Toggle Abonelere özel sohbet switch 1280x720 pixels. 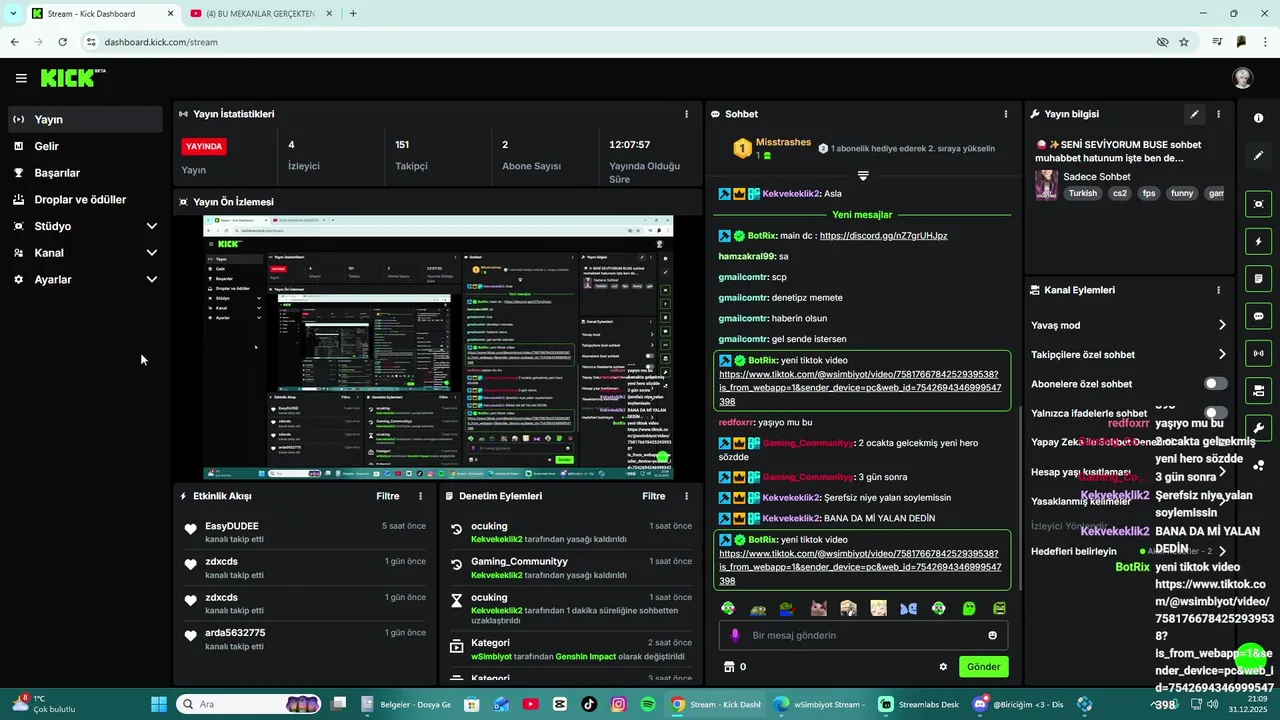(1215, 384)
